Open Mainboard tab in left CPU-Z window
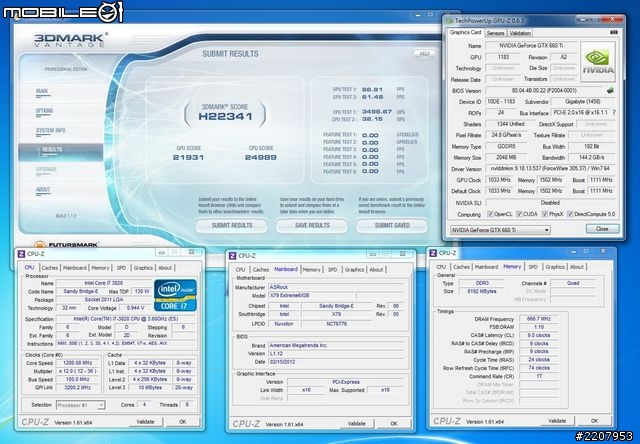Viewport: 640px width, 444px height. 75,268
